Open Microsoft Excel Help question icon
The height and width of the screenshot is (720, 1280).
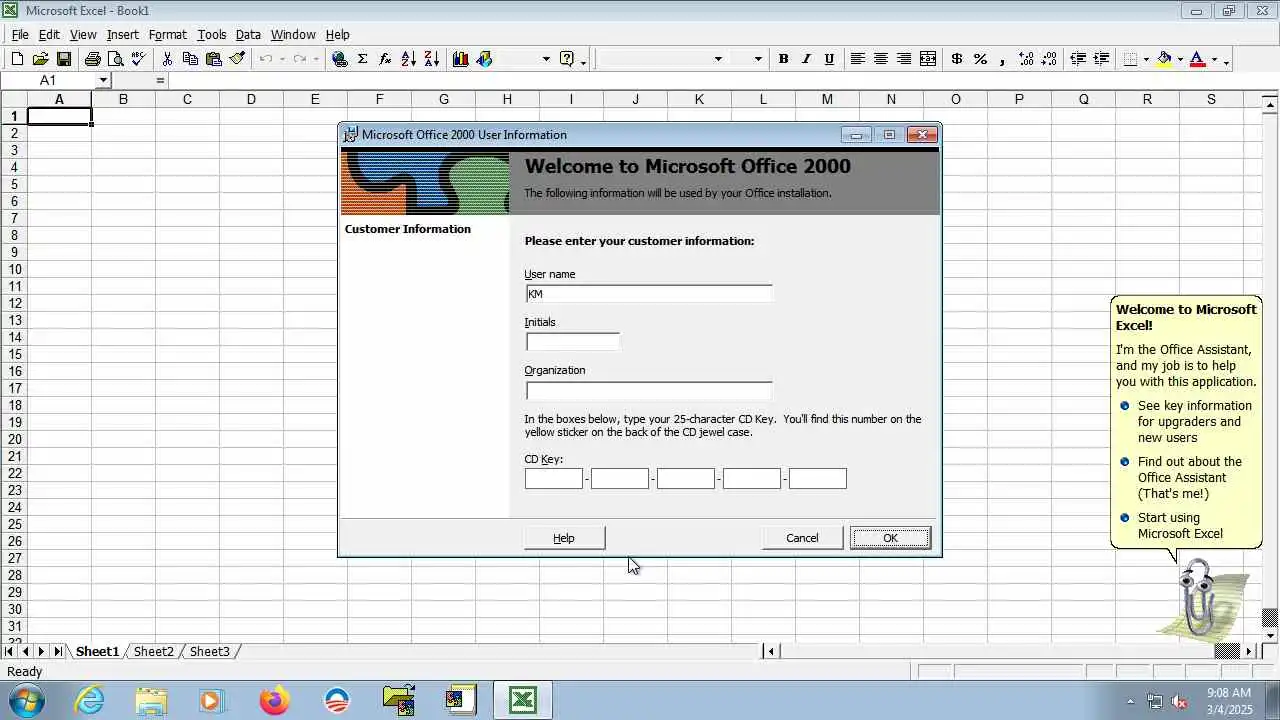567,59
